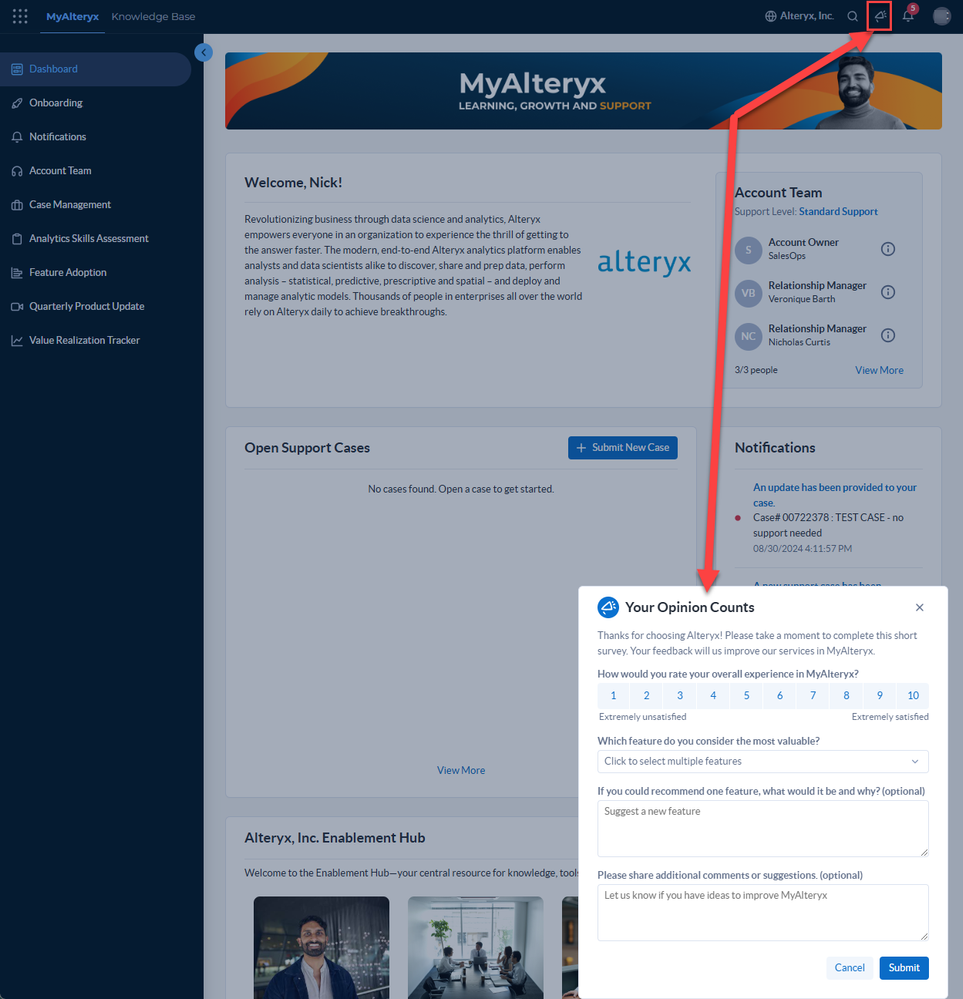Cancel the survey
The image size is (963, 999).
click(x=850, y=968)
